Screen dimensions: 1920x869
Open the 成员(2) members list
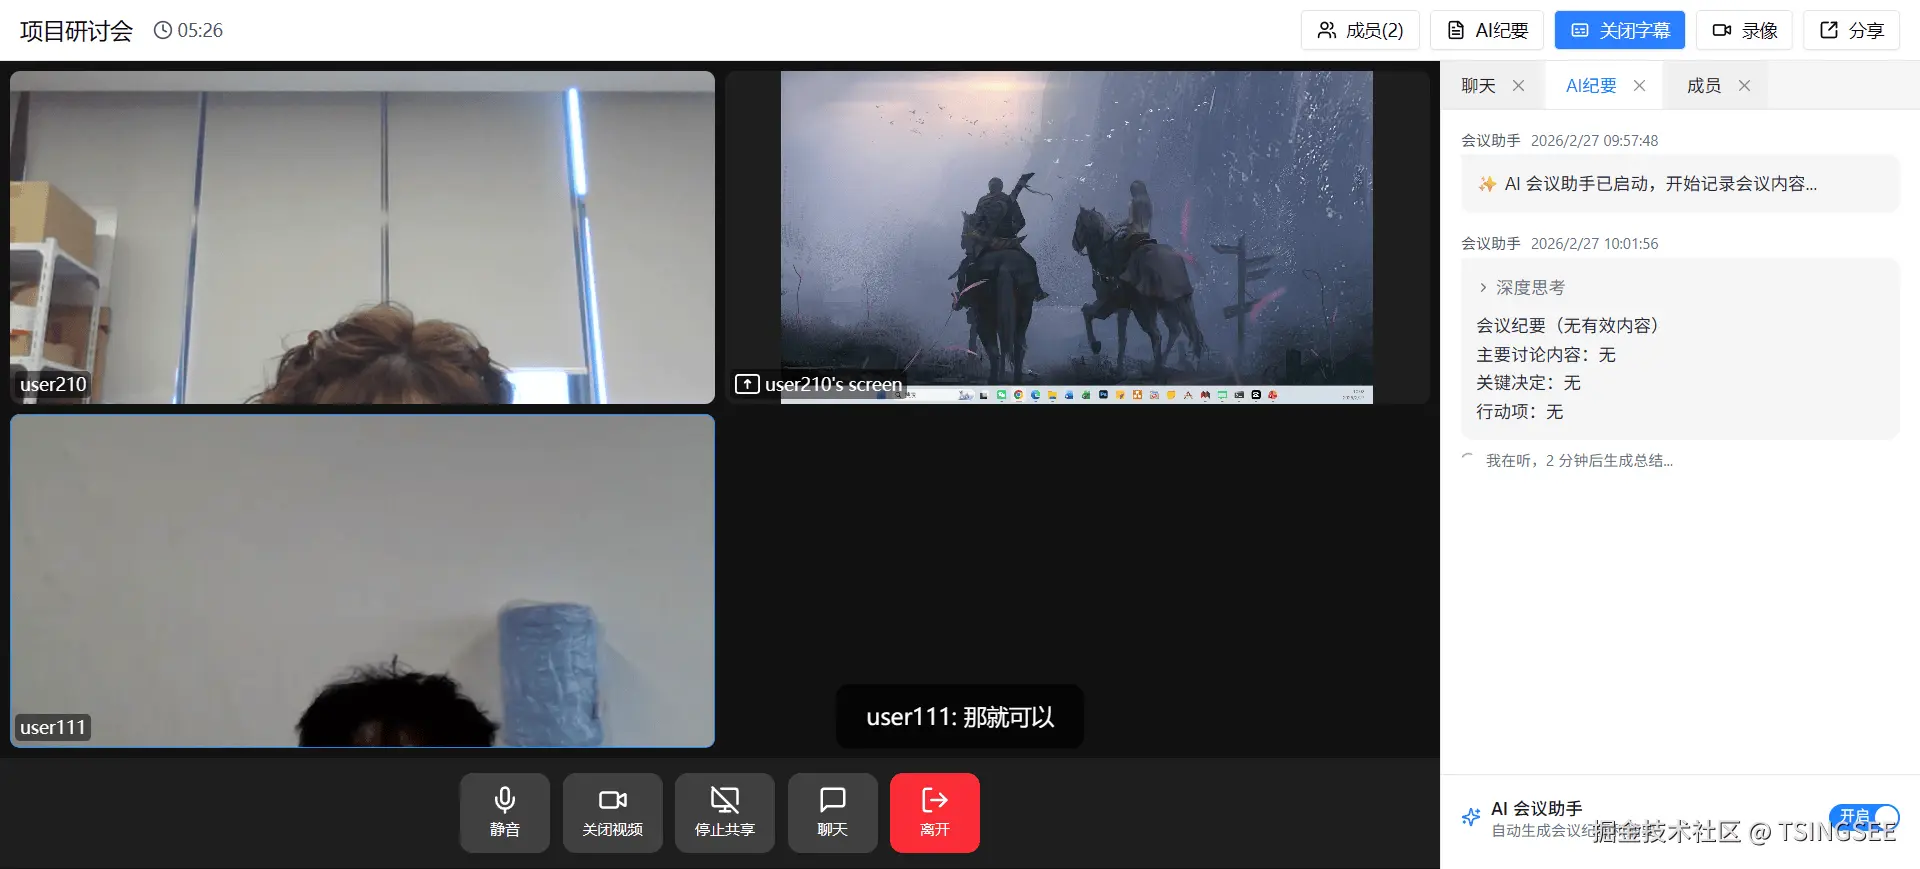click(1360, 30)
